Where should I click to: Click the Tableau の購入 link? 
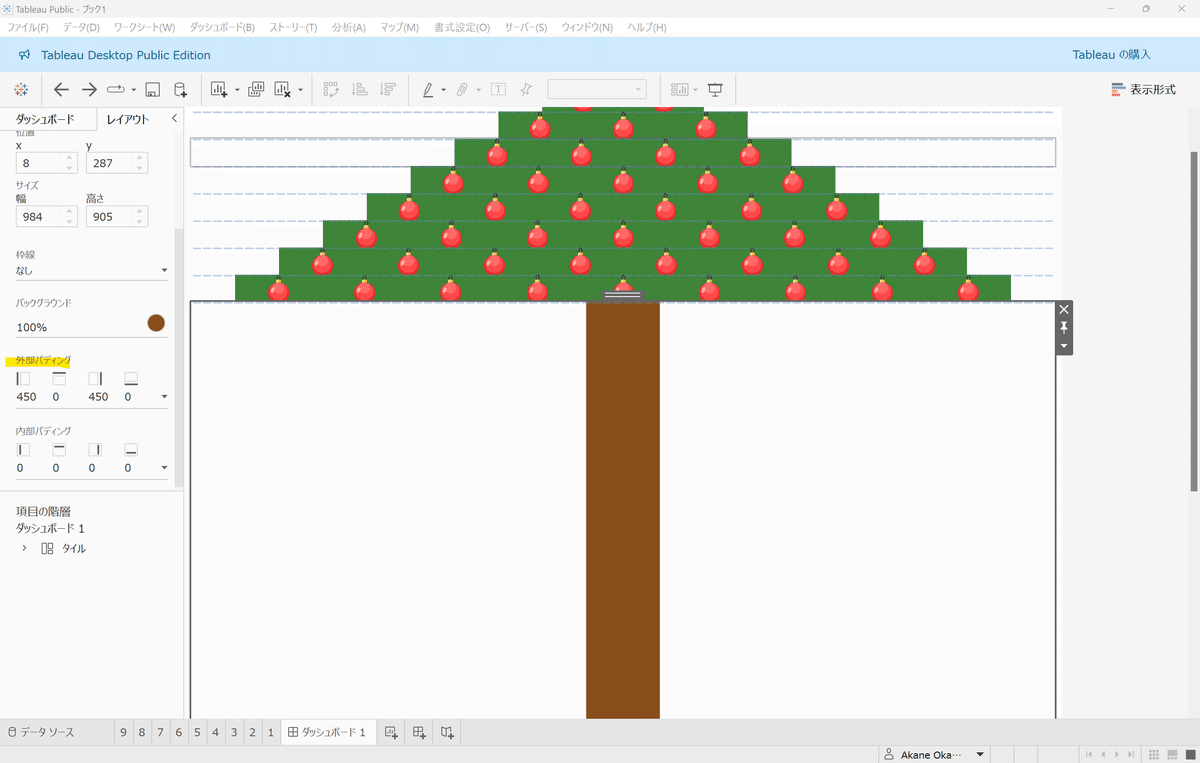pos(1112,55)
